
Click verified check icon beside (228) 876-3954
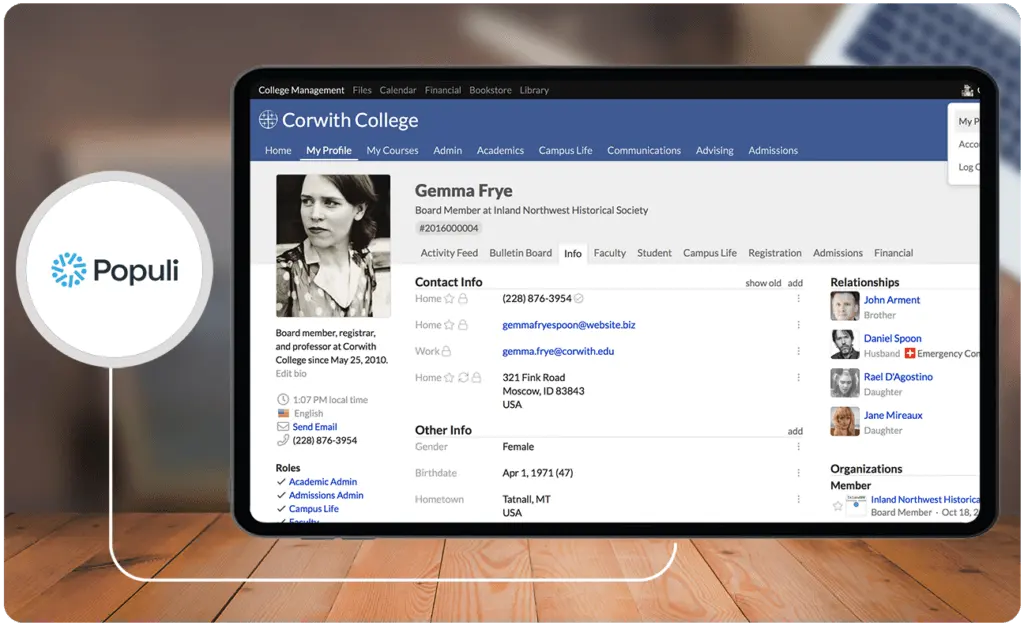[x=579, y=298]
